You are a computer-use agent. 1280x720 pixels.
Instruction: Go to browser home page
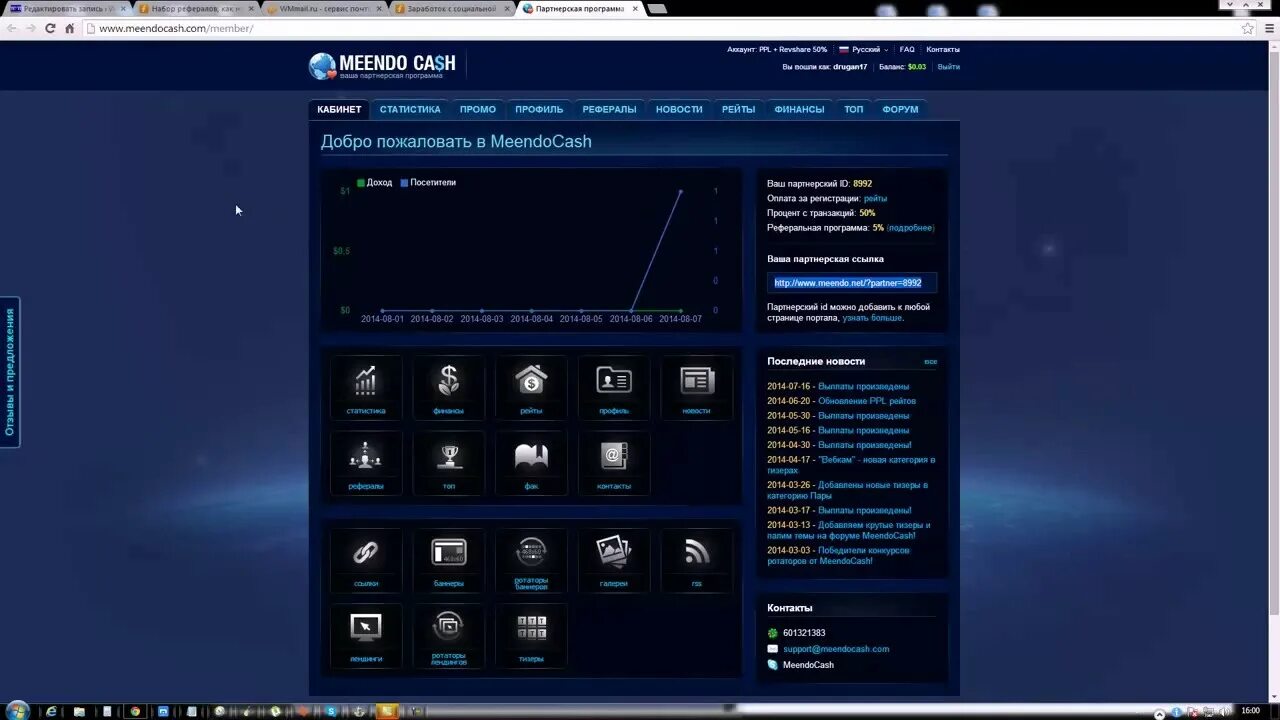pyautogui.click(x=69, y=28)
